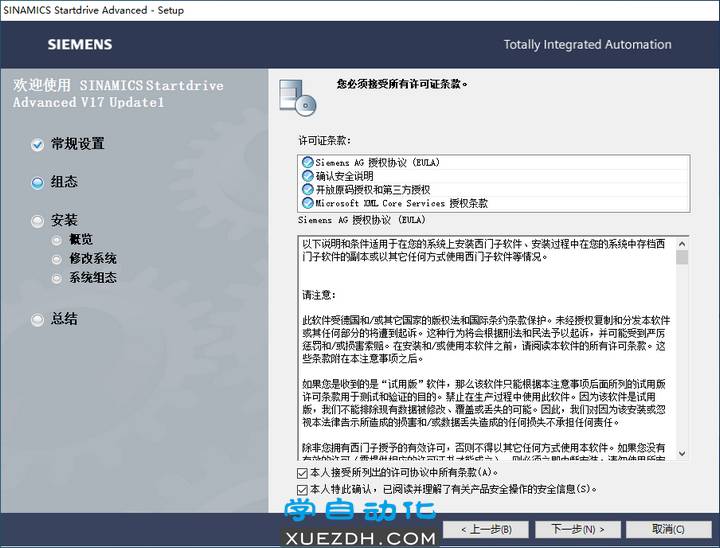Select the 修改系统 sub-step label
Viewport: 720px width, 548px height.
coord(93,258)
